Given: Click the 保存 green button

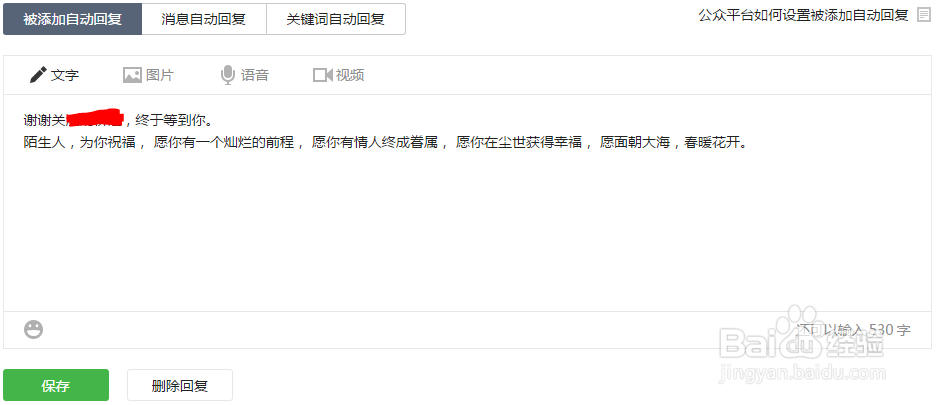Looking at the screenshot, I should pos(56,385).
